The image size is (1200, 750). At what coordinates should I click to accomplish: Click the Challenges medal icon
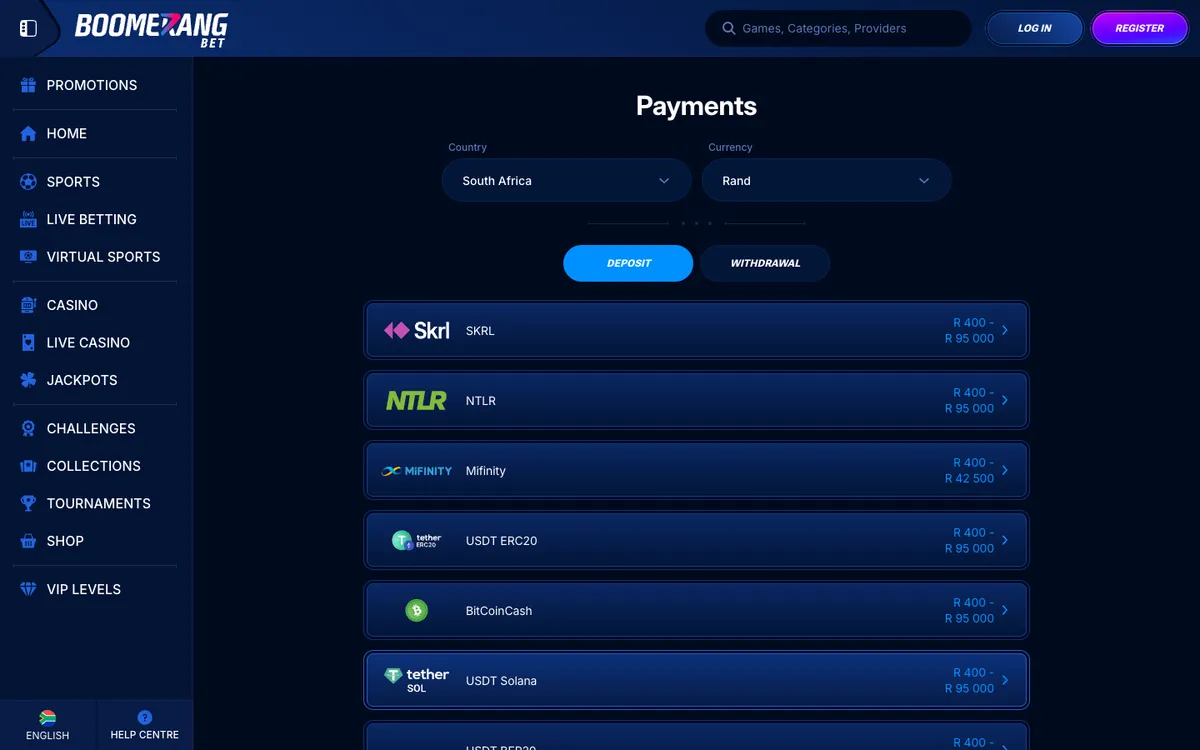point(28,428)
